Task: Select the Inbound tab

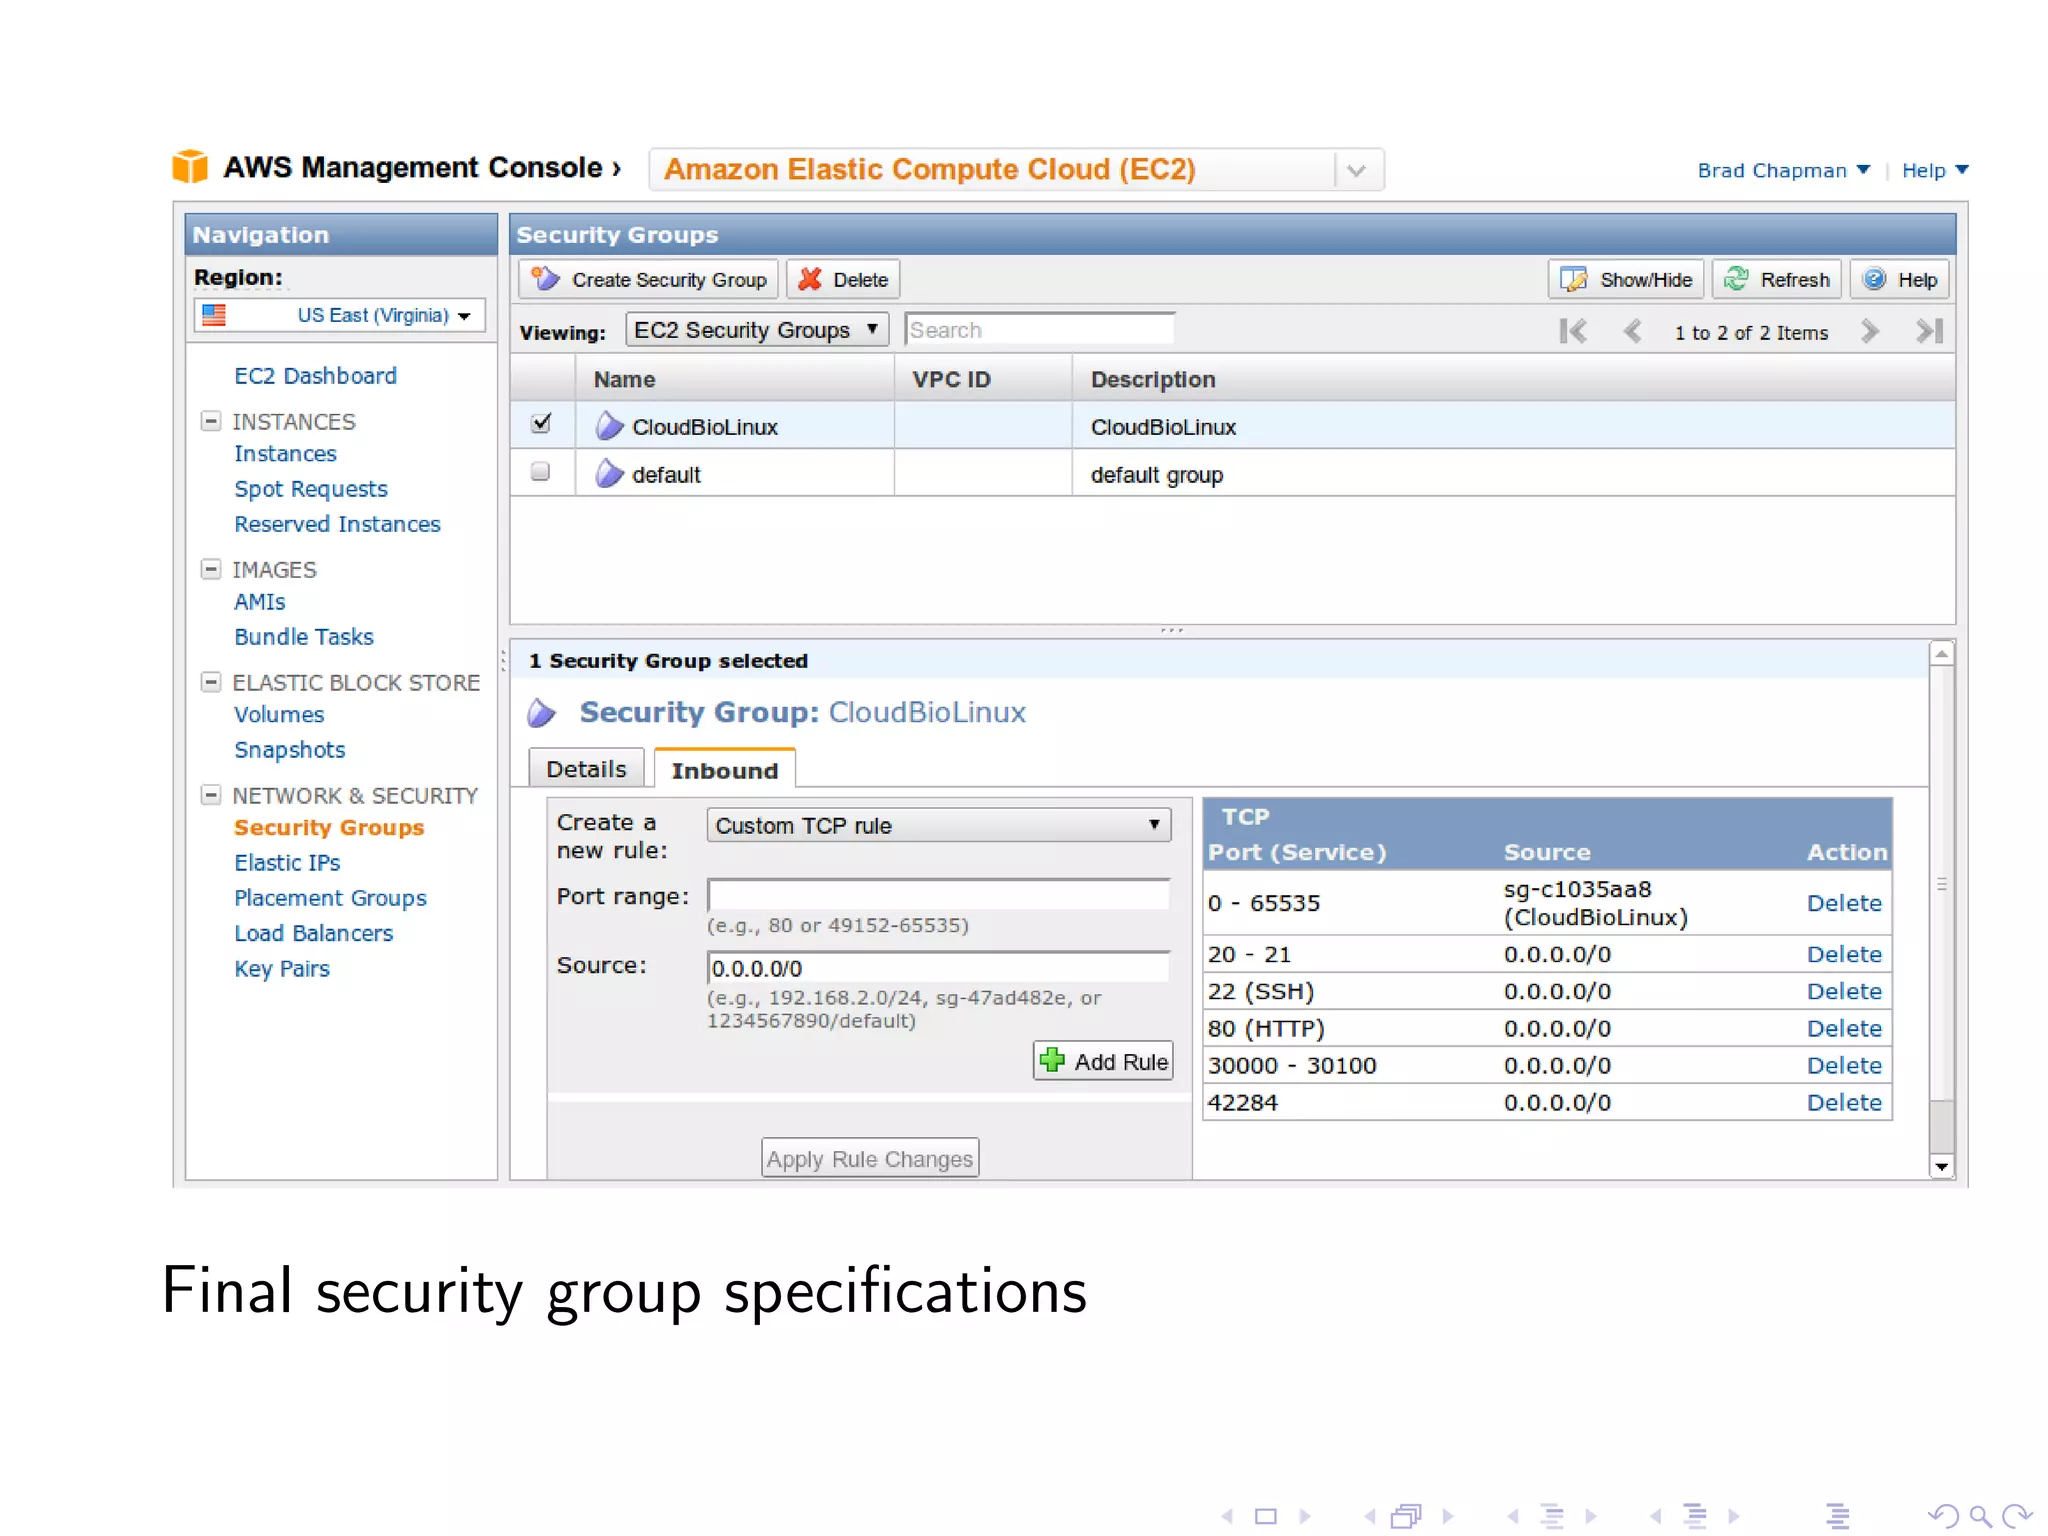Action: click(724, 770)
